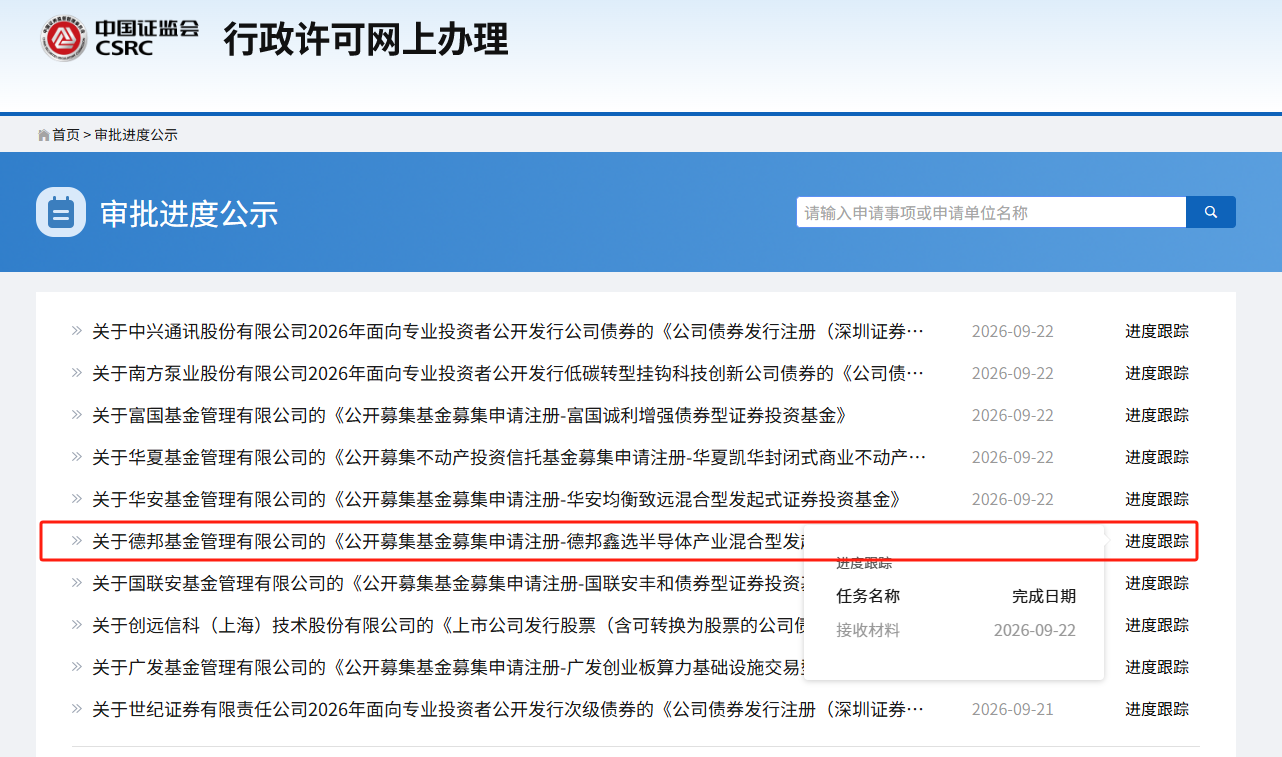Viewport: 1282px width, 757px height.
Task: Click 进度跟踪 for 德邦基金 row
Action: tap(1157, 541)
